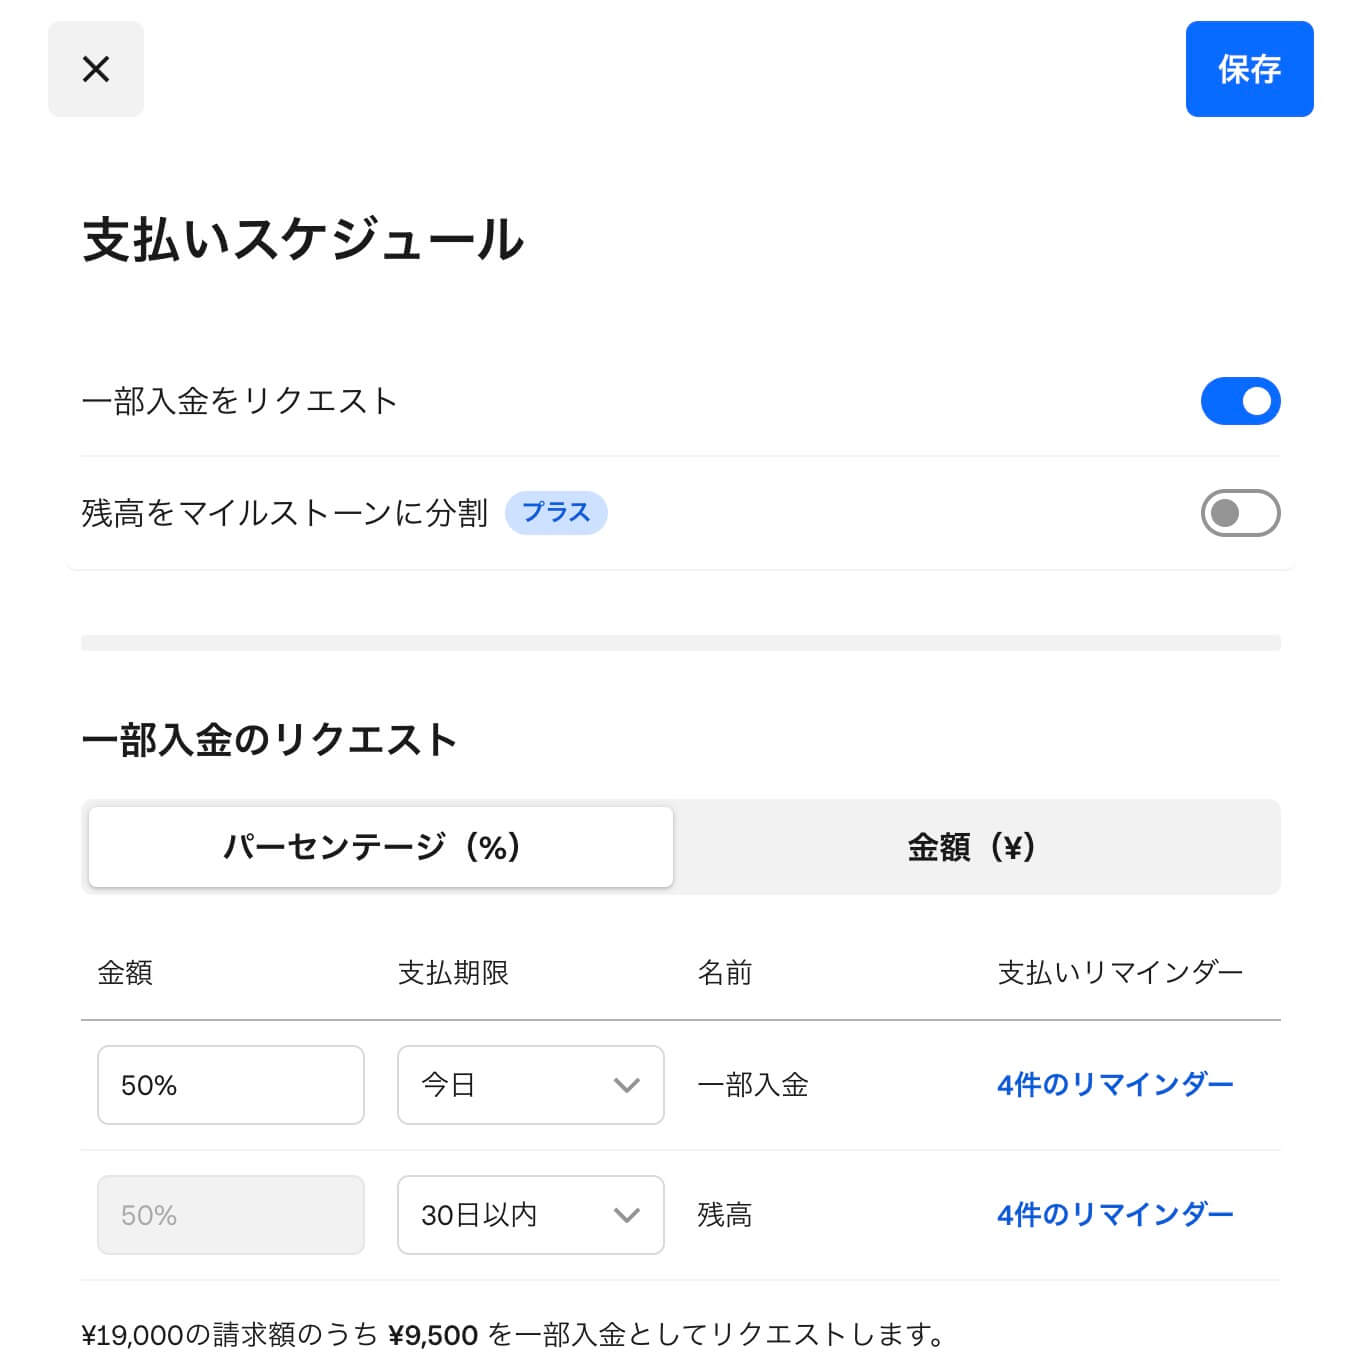Switch to the パーセンテージ（%）tab

pos(381,847)
